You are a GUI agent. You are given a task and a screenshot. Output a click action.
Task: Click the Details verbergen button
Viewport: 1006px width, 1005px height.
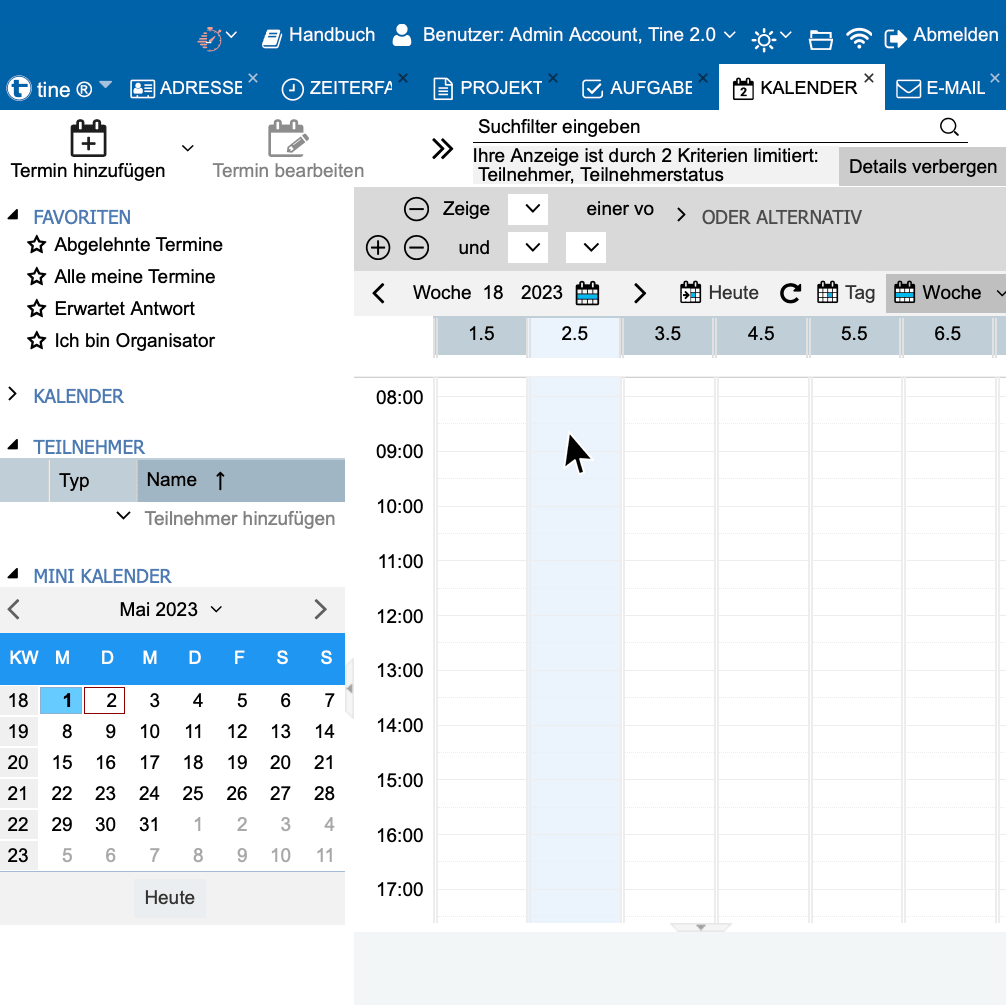click(922, 167)
